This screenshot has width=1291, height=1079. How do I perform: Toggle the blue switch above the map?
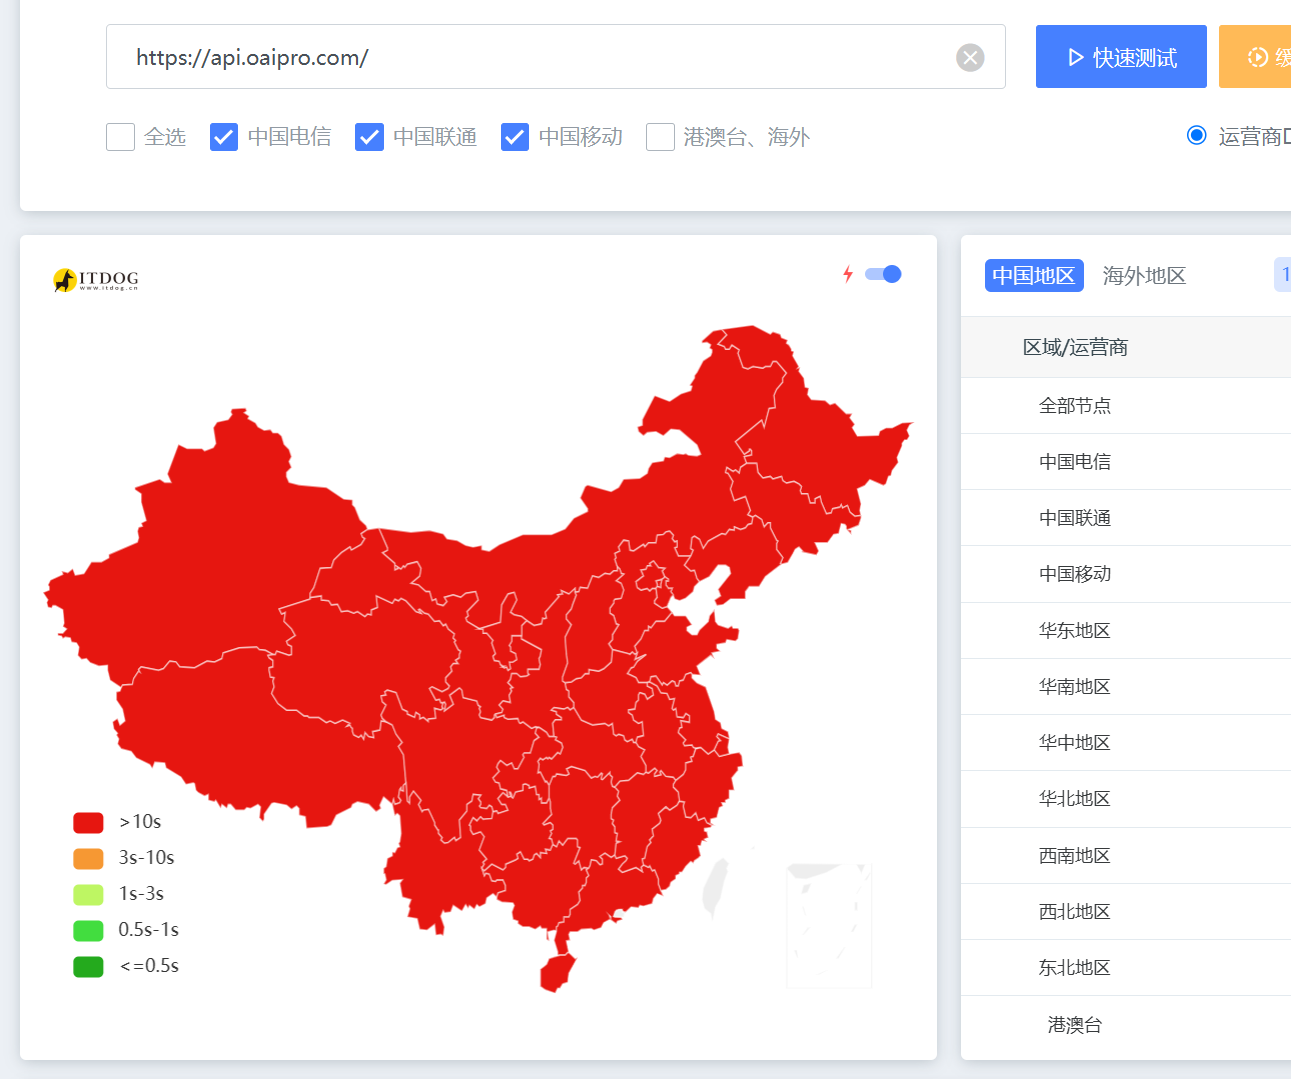pyautogui.click(x=883, y=274)
